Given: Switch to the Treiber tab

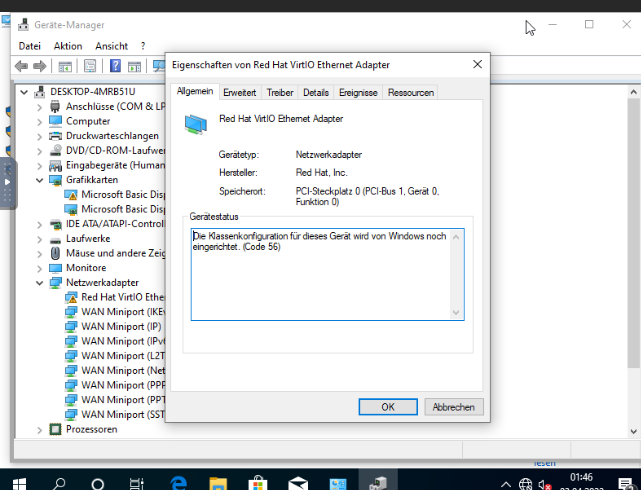Looking at the screenshot, I should click(x=280, y=93).
